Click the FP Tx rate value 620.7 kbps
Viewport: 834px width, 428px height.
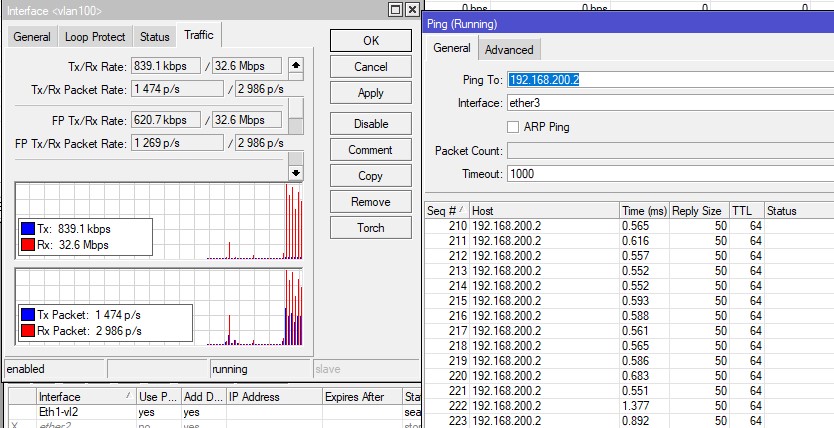pyautogui.click(x=166, y=120)
